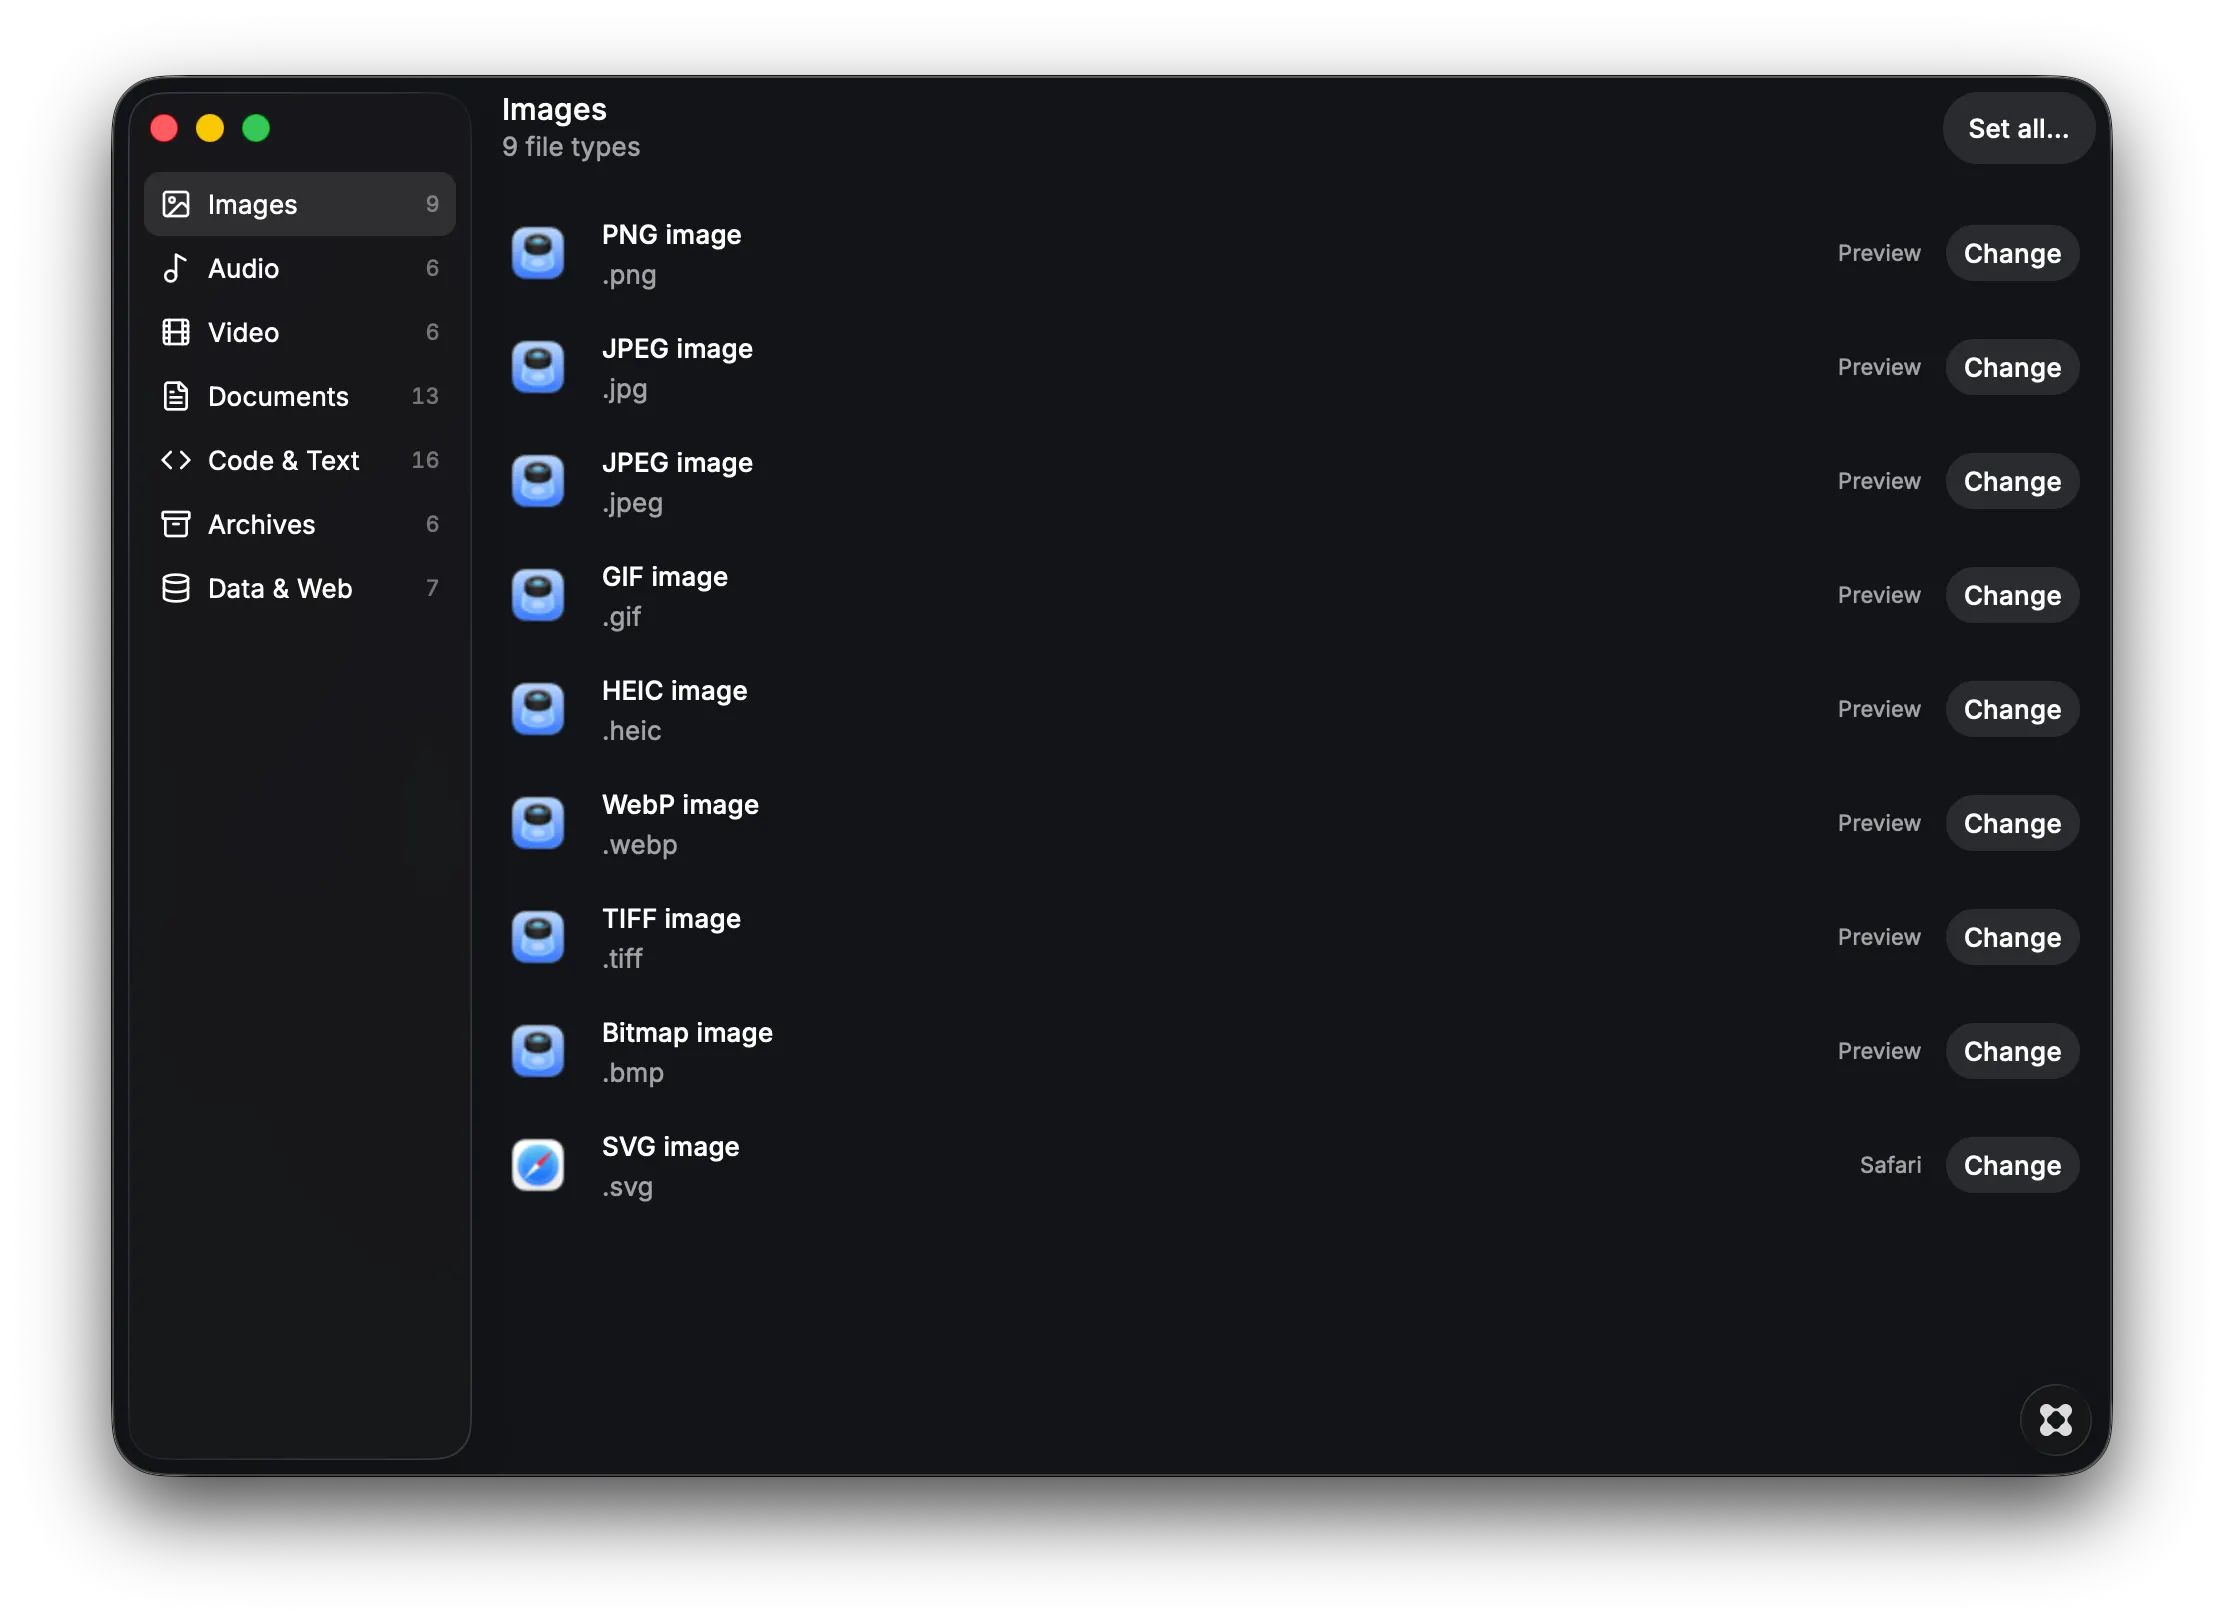Click the Images picture icon in sidebar
2224x1624 pixels.
pyautogui.click(x=176, y=204)
